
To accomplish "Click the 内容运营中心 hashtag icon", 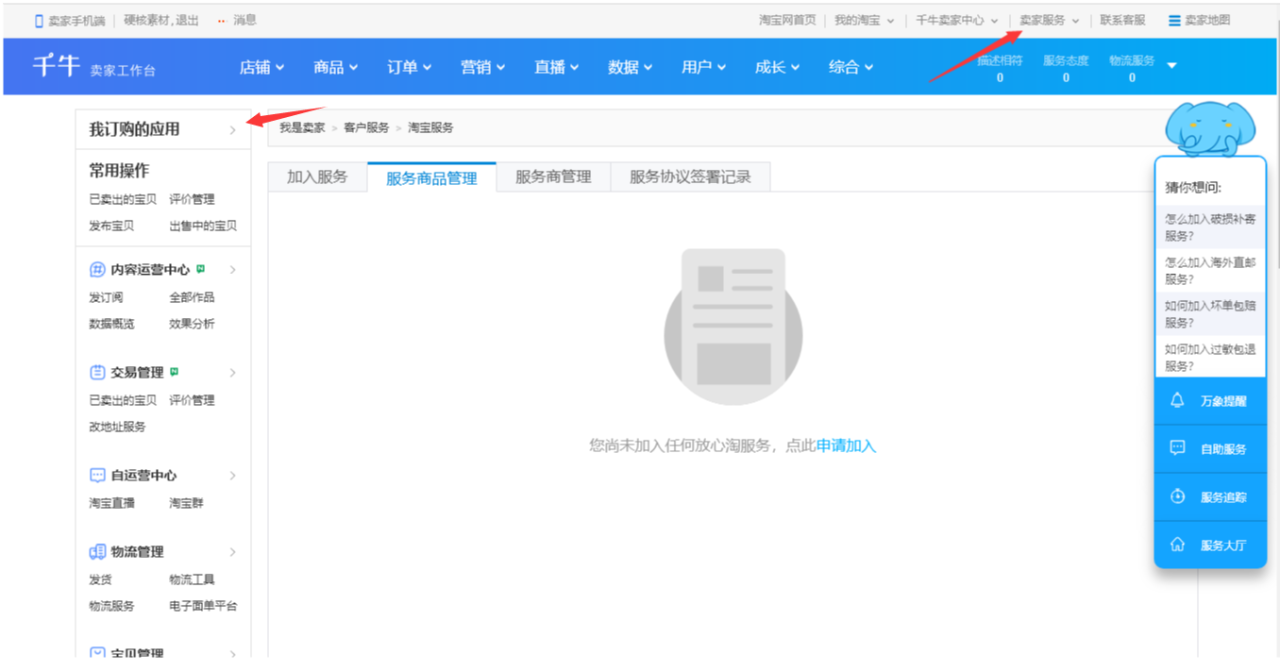I will point(97,270).
